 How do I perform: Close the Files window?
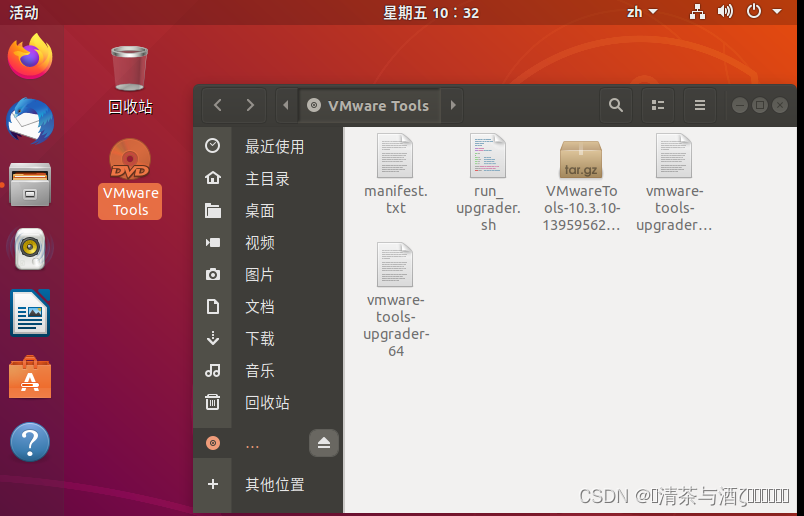[x=780, y=105]
